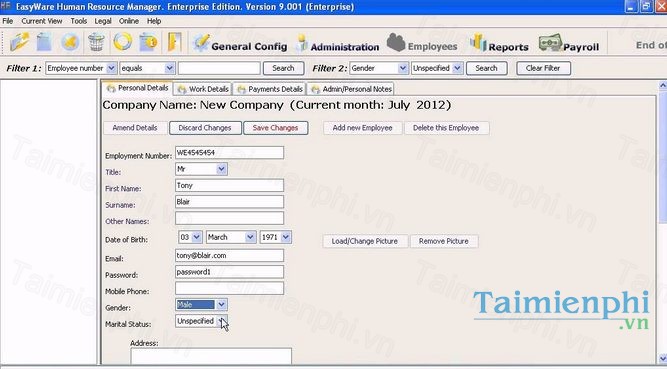Click the wire trash basket icon
667x369 pixels.
[96, 42]
